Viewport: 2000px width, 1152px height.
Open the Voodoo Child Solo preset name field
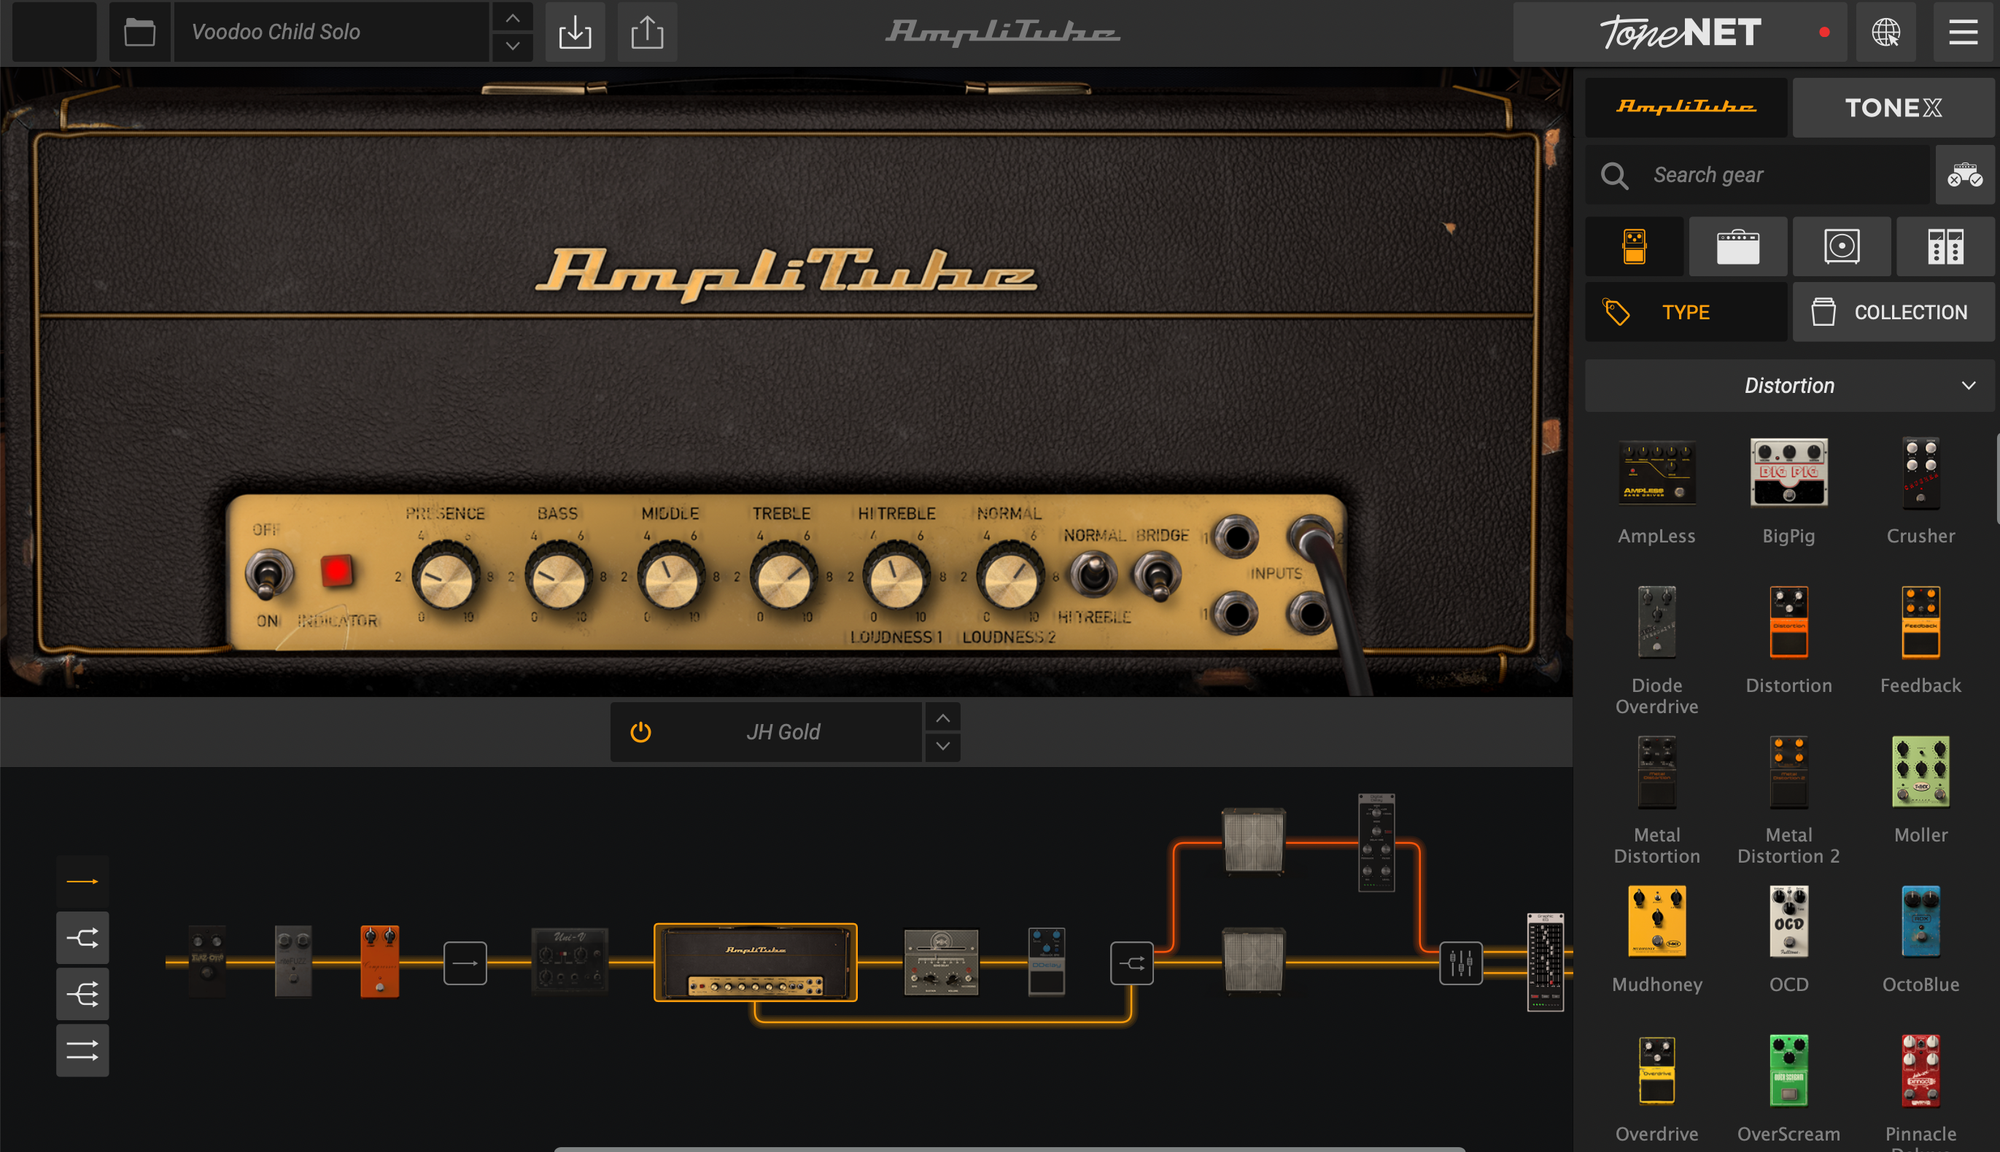(332, 32)
